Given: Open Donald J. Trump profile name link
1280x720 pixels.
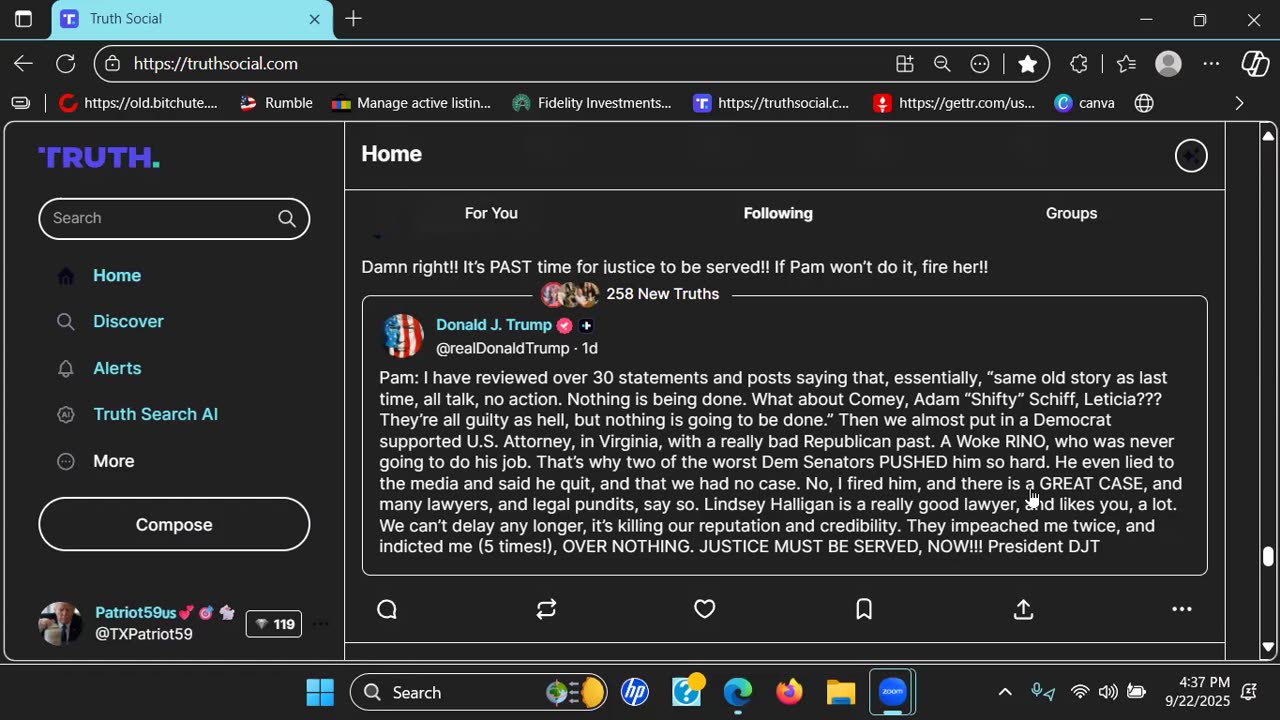Looking at the screenshot, I should tap(494, 325).
